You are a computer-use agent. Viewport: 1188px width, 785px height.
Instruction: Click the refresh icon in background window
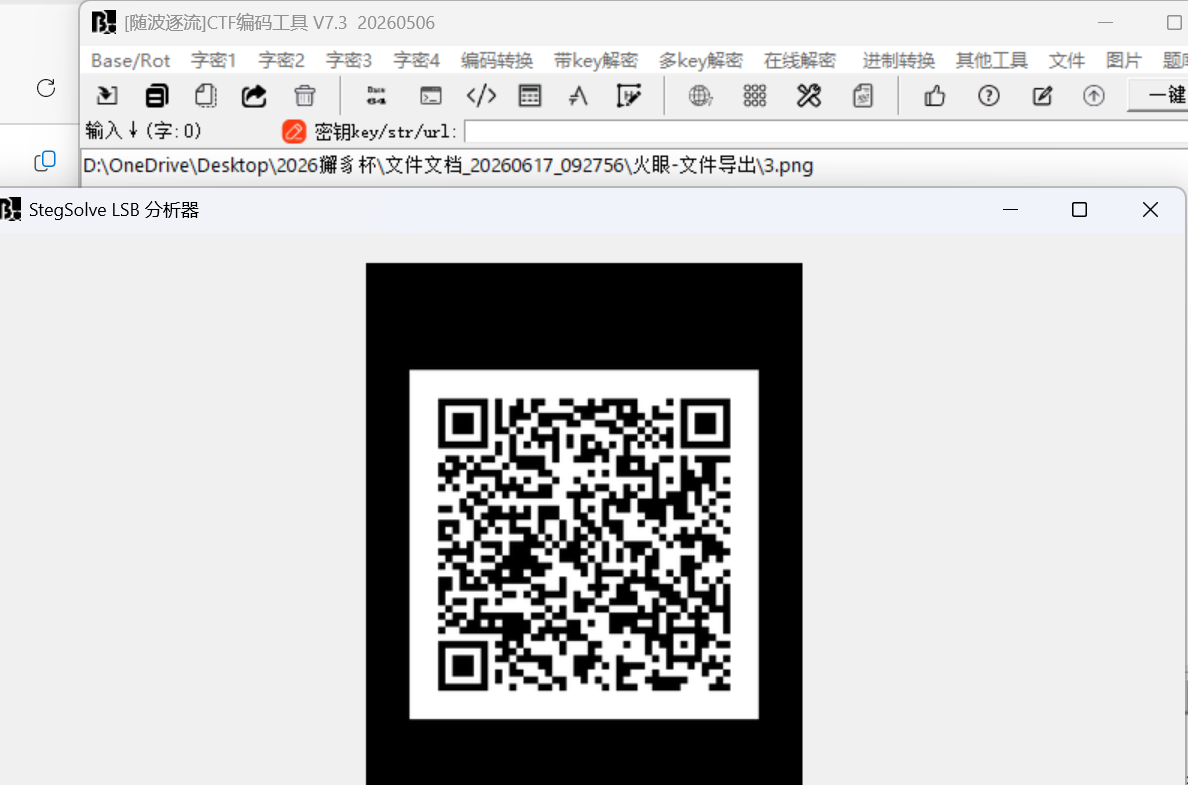coord(46,88)
